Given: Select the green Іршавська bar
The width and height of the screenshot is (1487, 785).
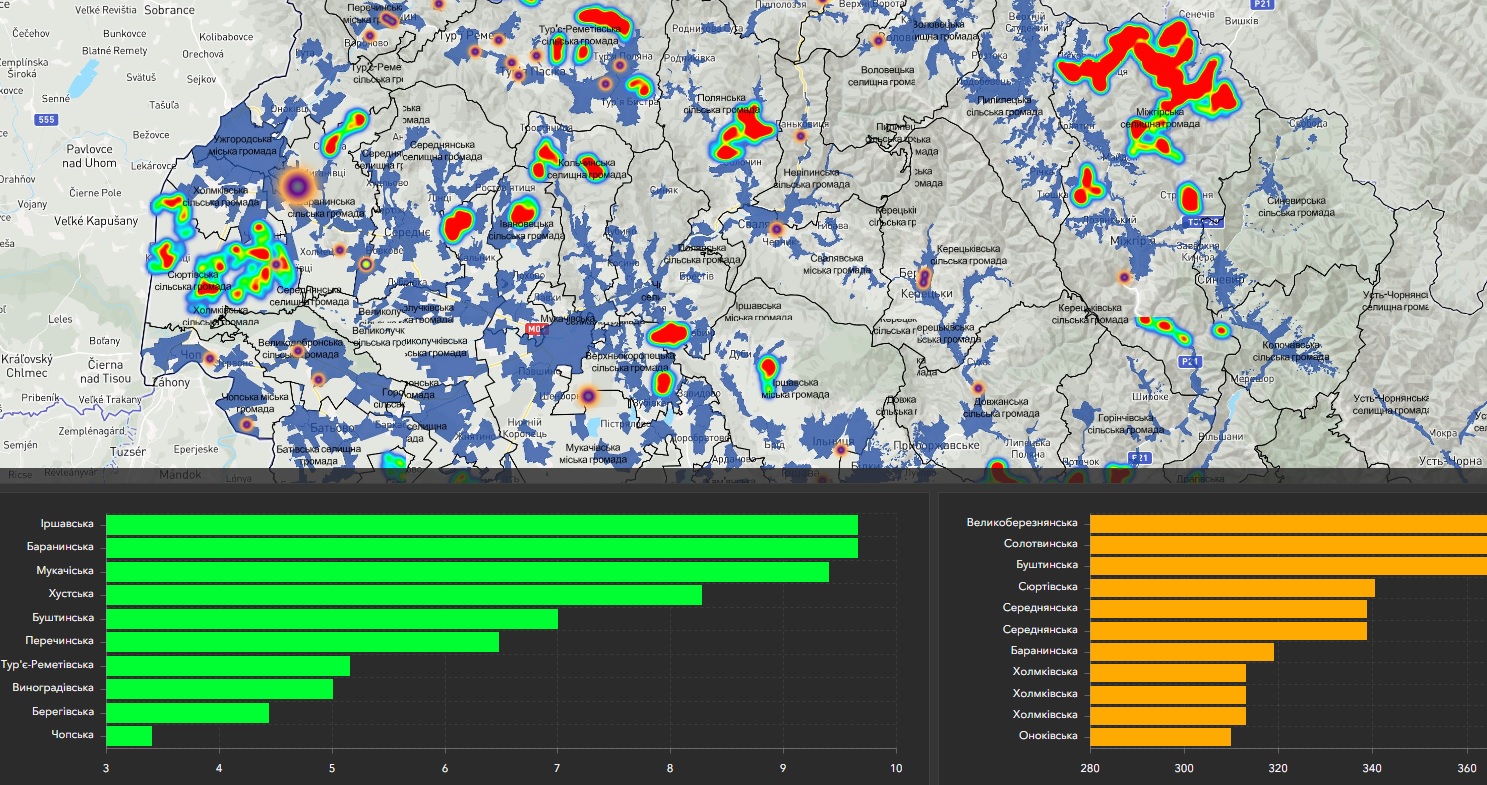Looking at the screenshot, I should tap(482, 525).
